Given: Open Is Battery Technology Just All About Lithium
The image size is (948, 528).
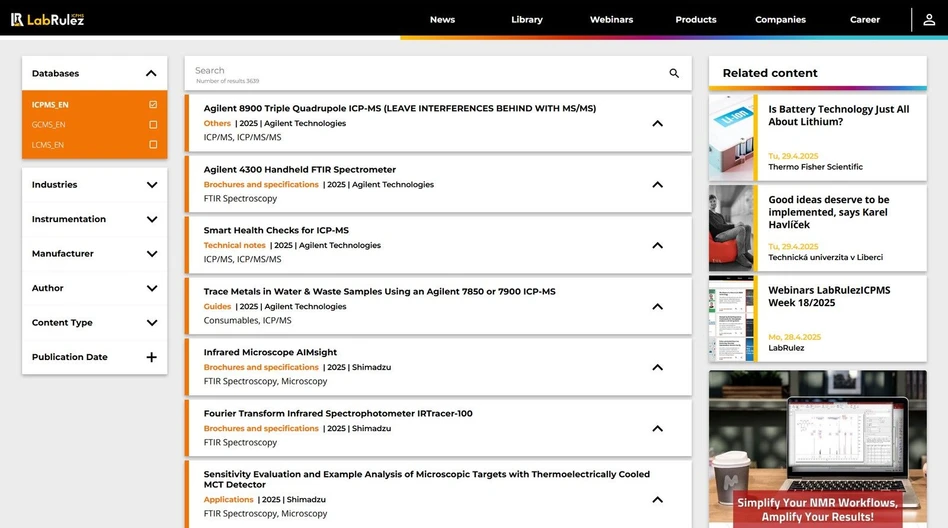Looking at the screenshot, I should [838, 115].
